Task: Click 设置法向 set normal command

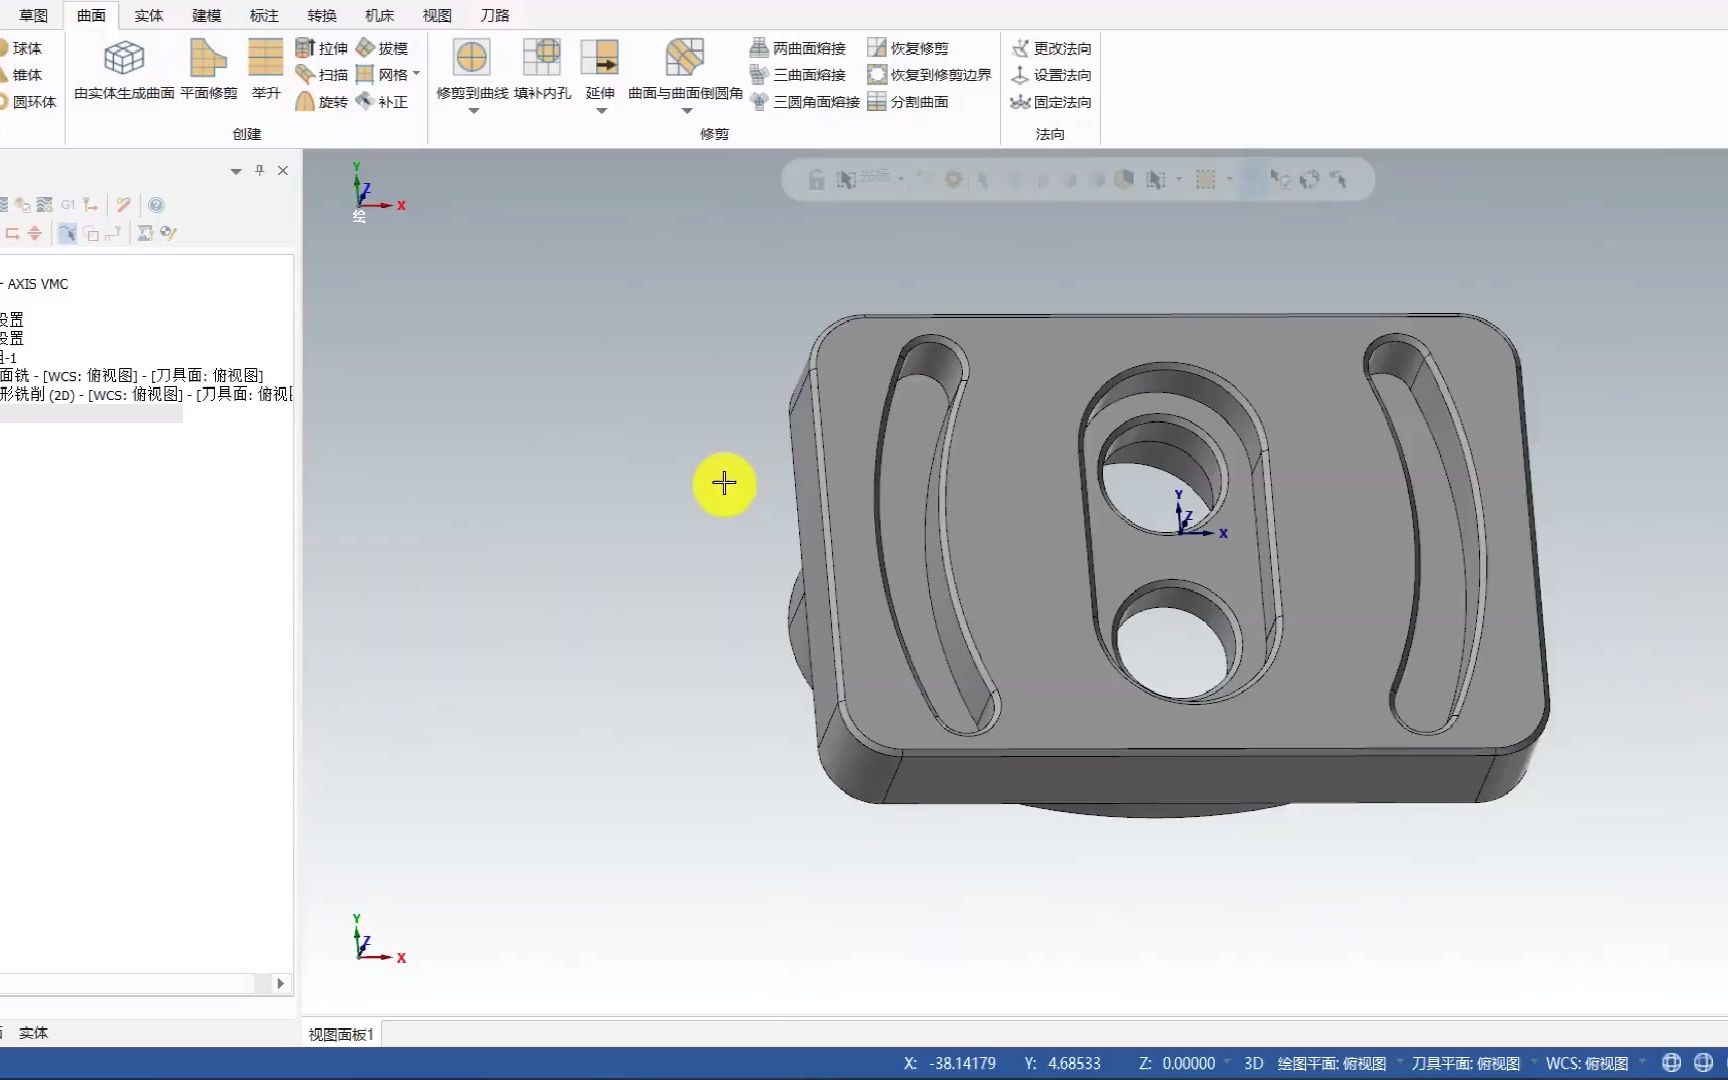Action: click(1051, 75)
